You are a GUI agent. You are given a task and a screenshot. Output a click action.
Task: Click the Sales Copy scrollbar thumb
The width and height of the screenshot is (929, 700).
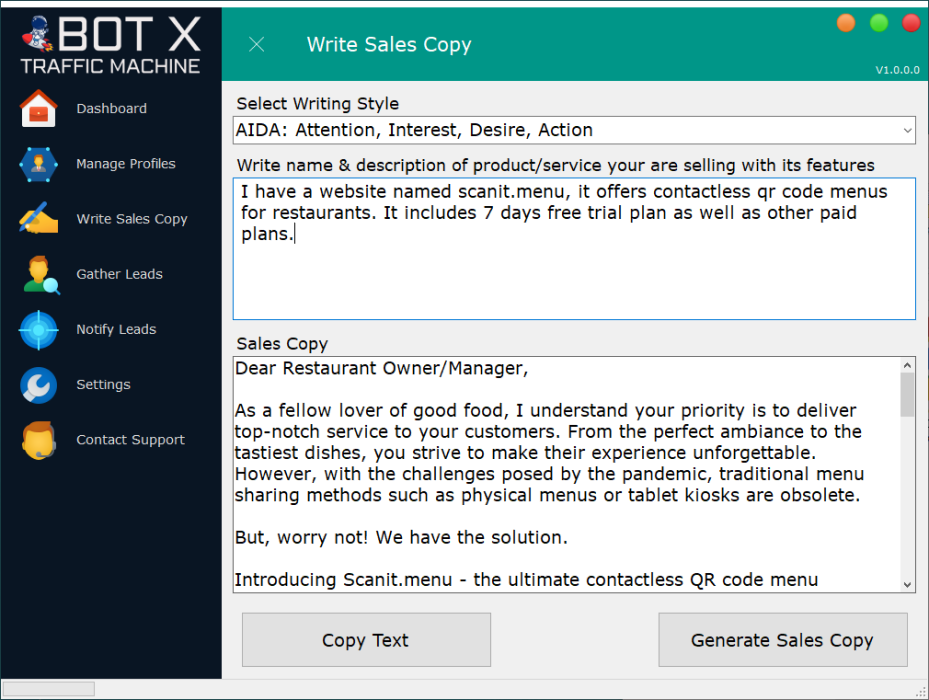[x=907, y=394]
